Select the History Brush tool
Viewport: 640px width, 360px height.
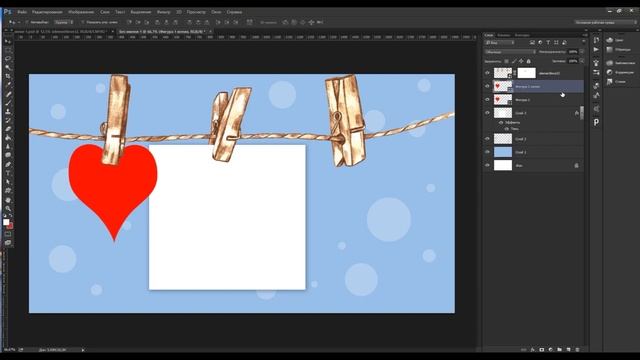click(x=8, y=120)
